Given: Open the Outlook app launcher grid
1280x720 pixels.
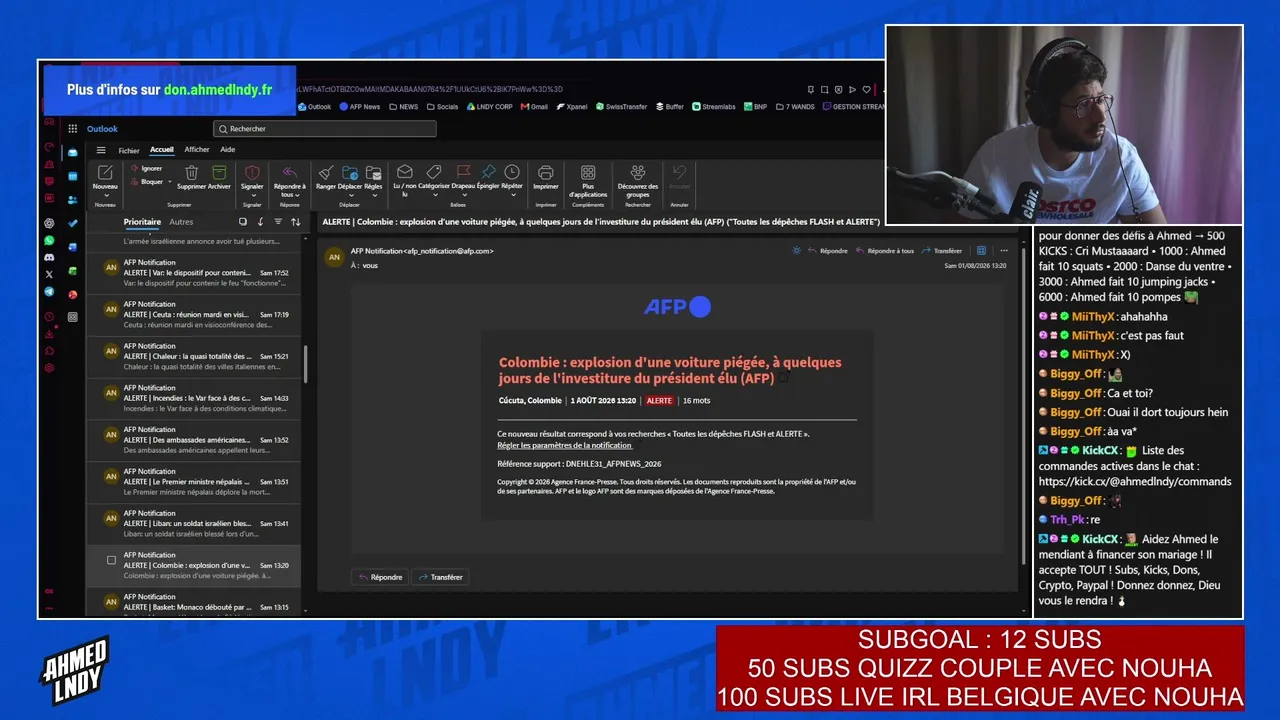Looking at the screenshot, I should pyautogui.click(x=73, y=129).
